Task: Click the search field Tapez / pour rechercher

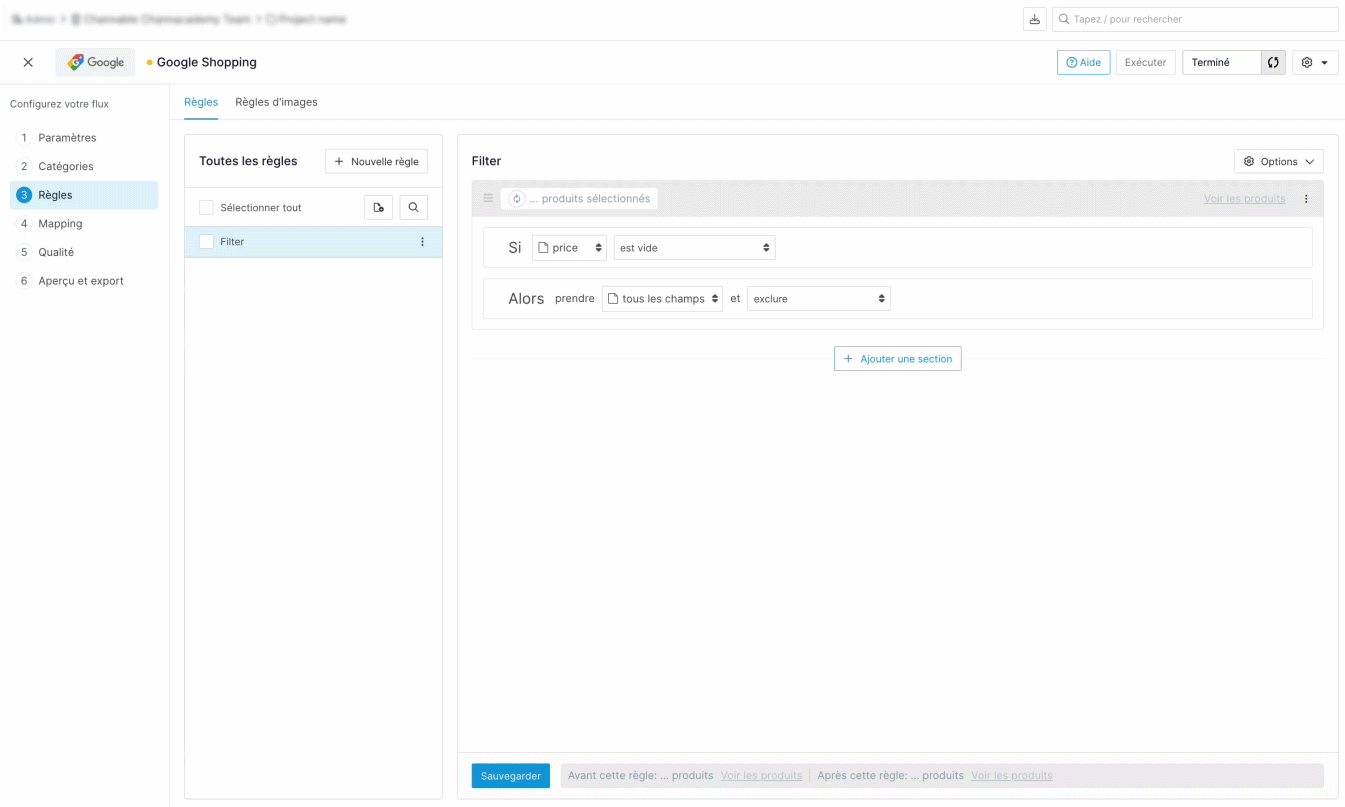Action: tap(1195, 19)
